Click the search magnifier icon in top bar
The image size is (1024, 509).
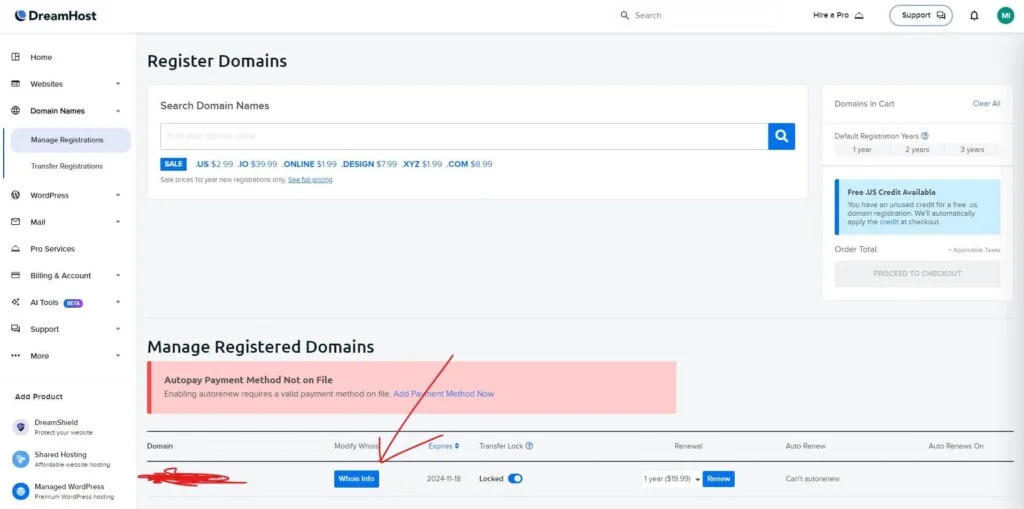point(624,15)
